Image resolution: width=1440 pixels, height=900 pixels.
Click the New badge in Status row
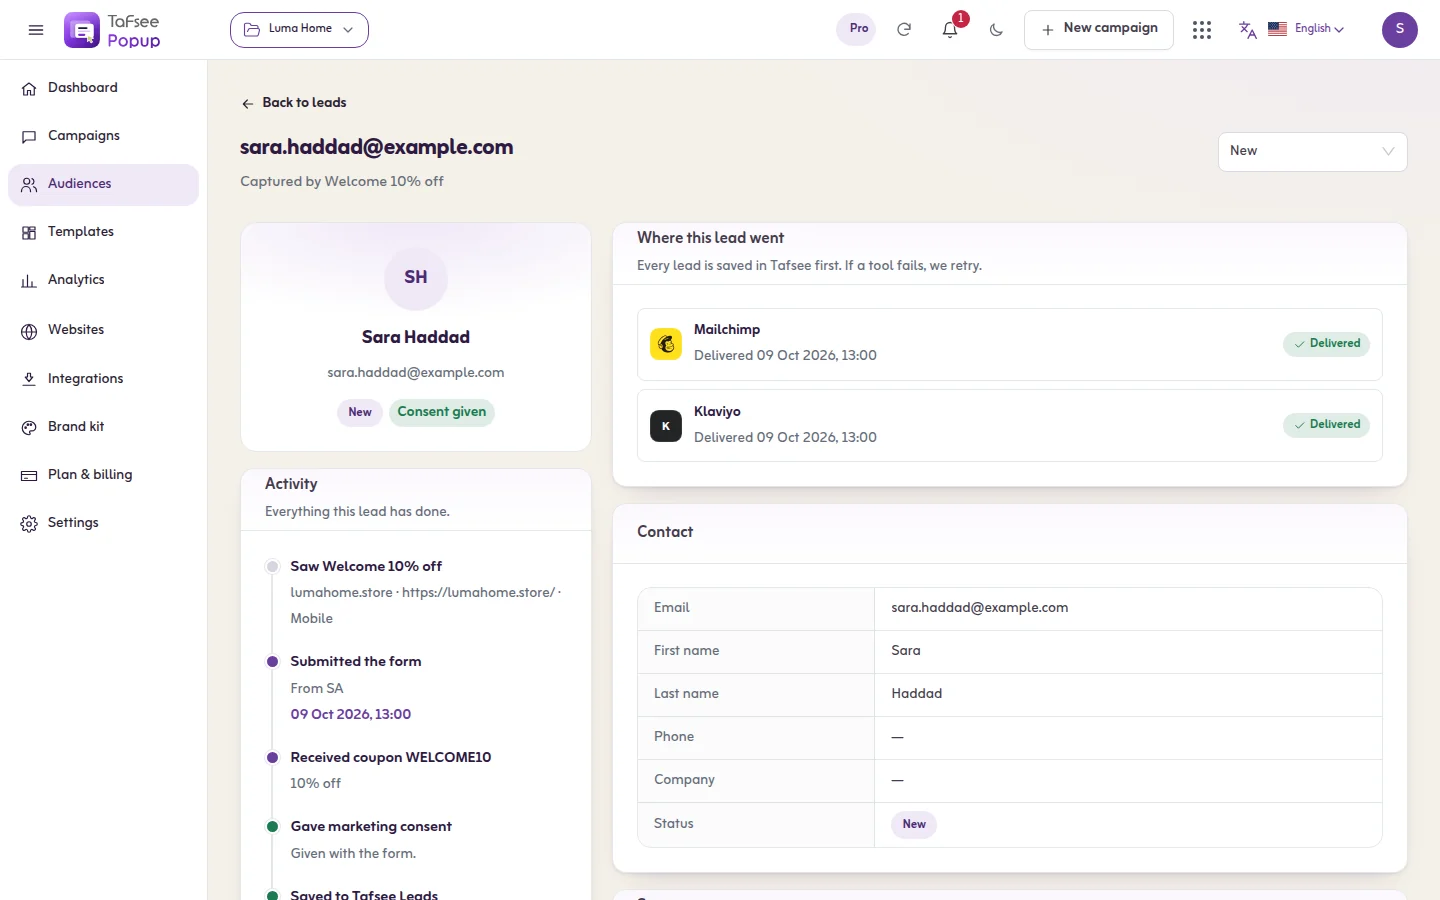(914, 825)
